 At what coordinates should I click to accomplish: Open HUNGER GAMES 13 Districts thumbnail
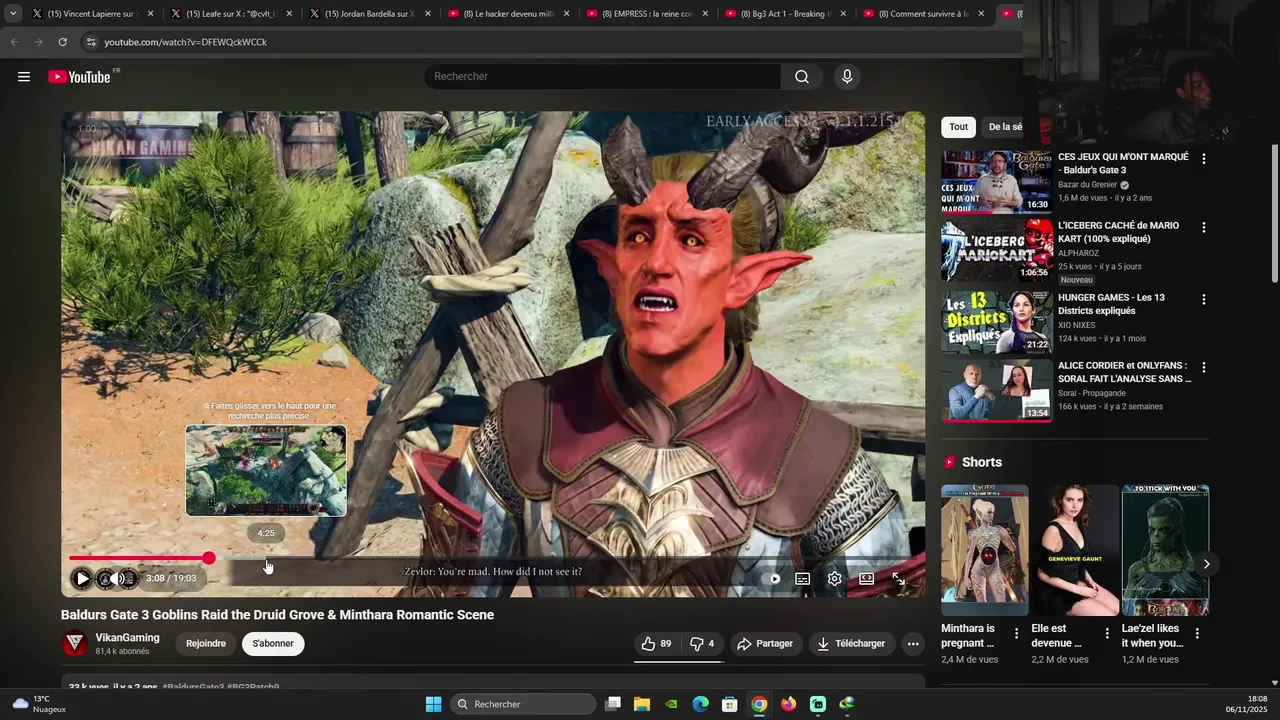[x=996, y=322]
